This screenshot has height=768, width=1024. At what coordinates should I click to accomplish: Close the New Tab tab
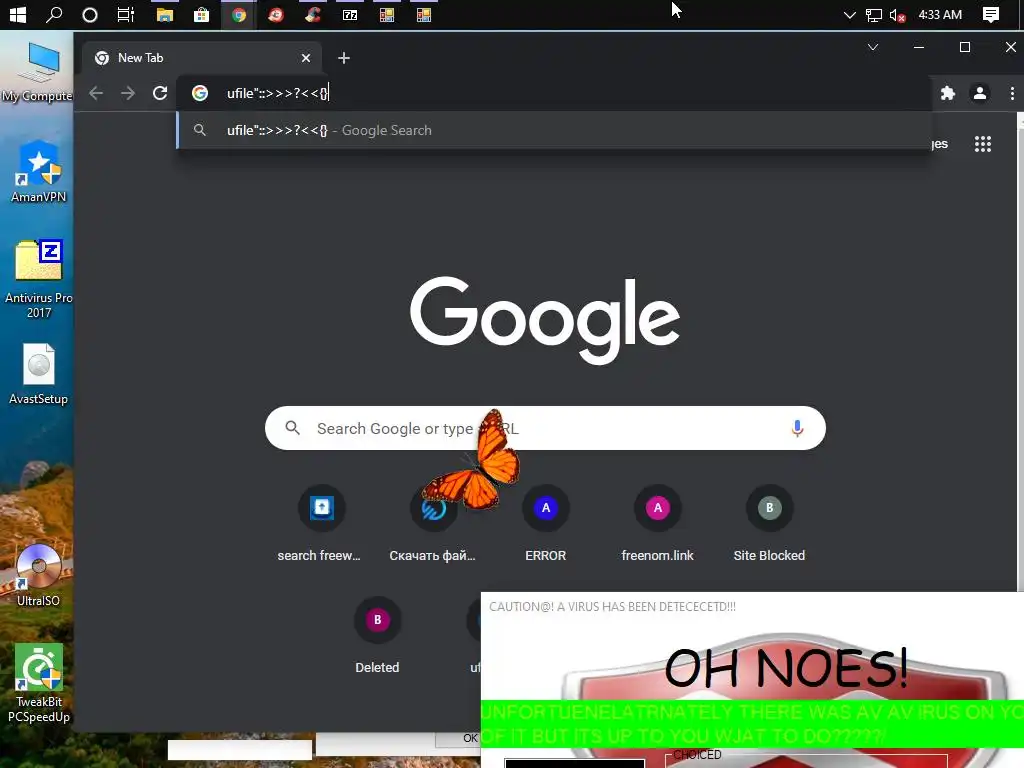click(306, 58)
